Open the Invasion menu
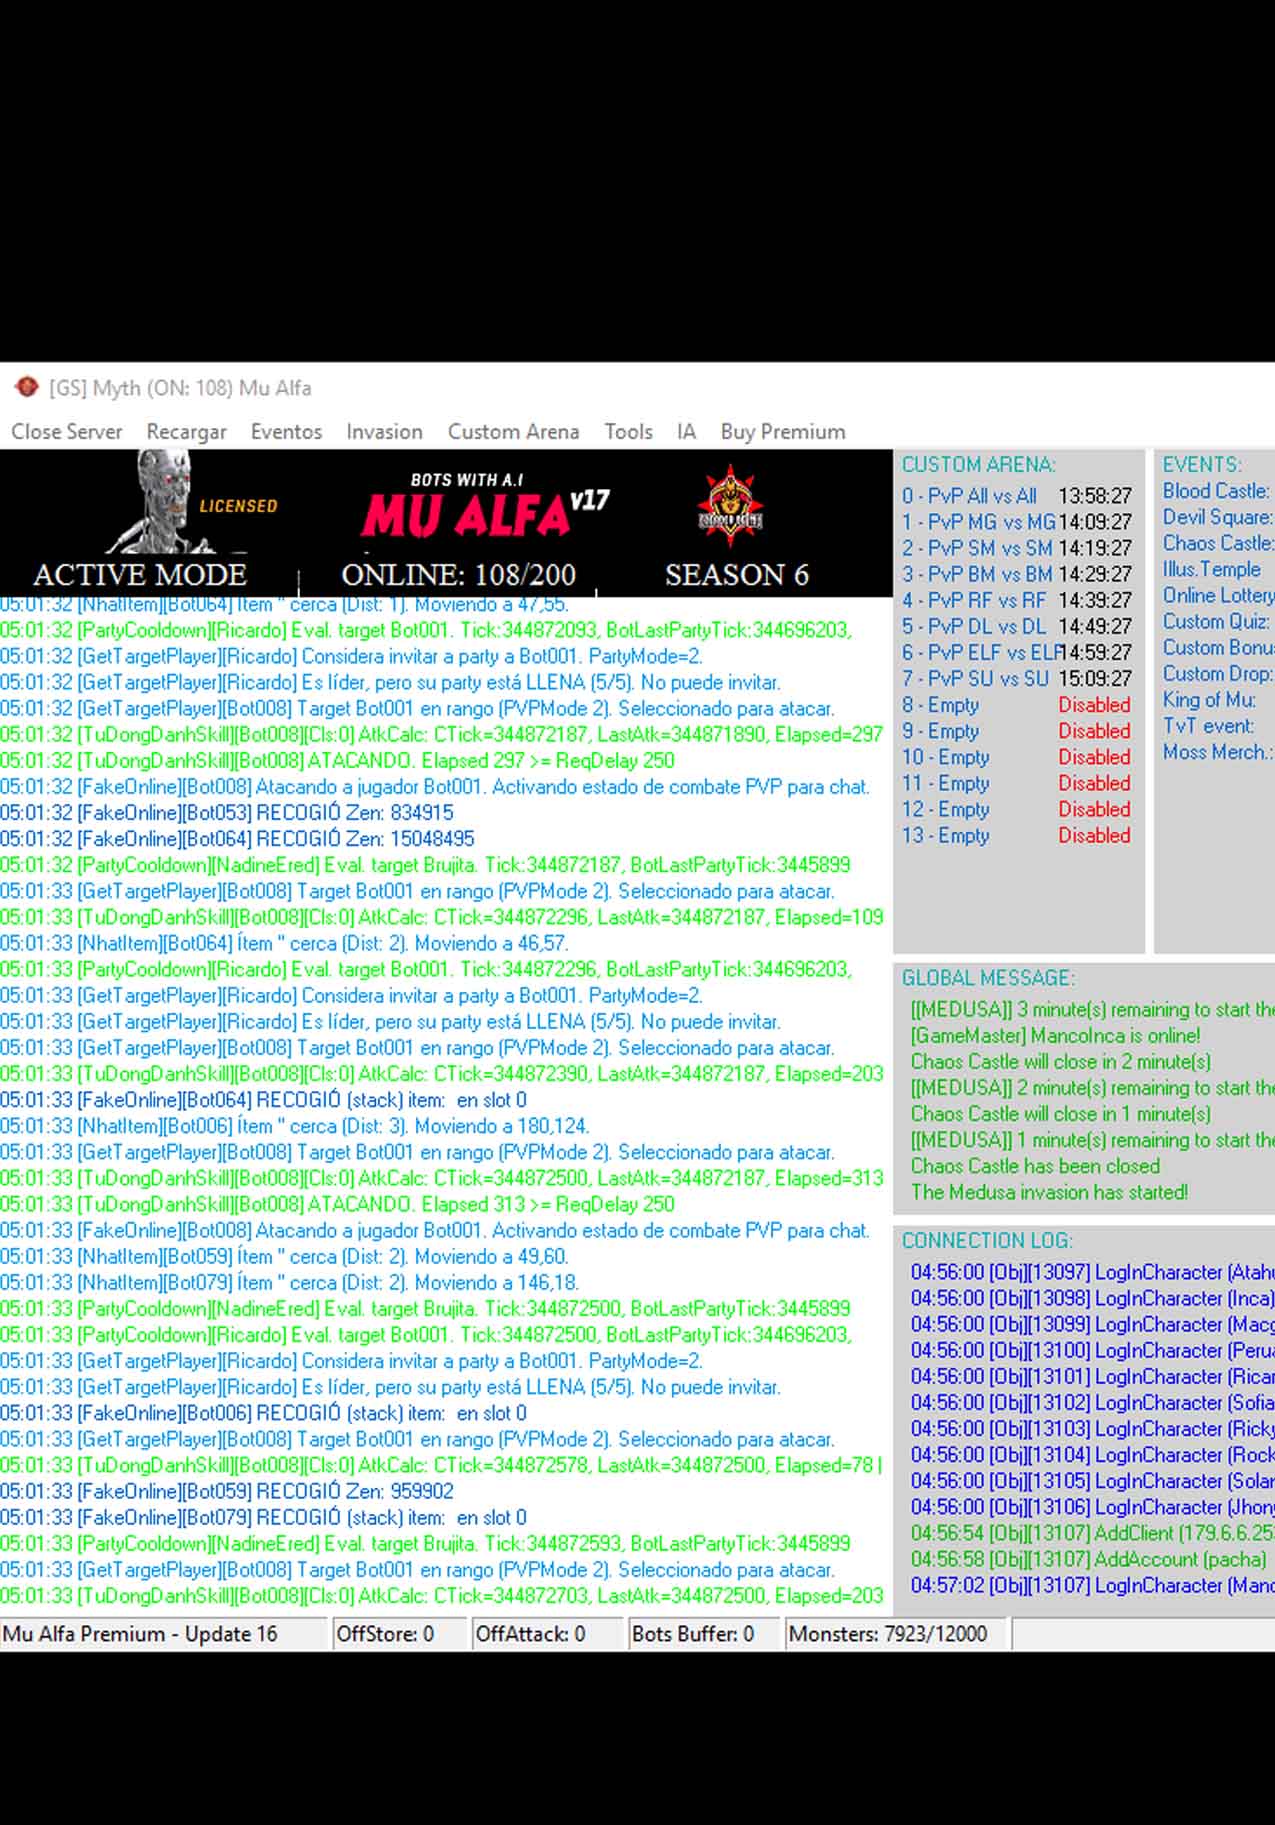This screenshot has width=1275, height=1825. pos(384,432)
